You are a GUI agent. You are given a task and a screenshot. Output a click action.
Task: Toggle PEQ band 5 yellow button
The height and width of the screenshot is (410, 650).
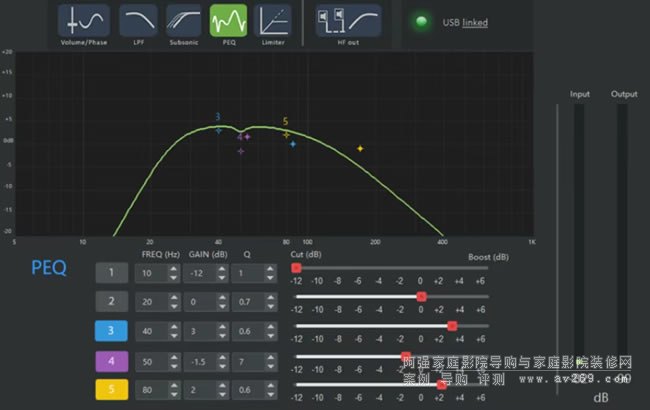pyautogui.click(x=112, y=390)
